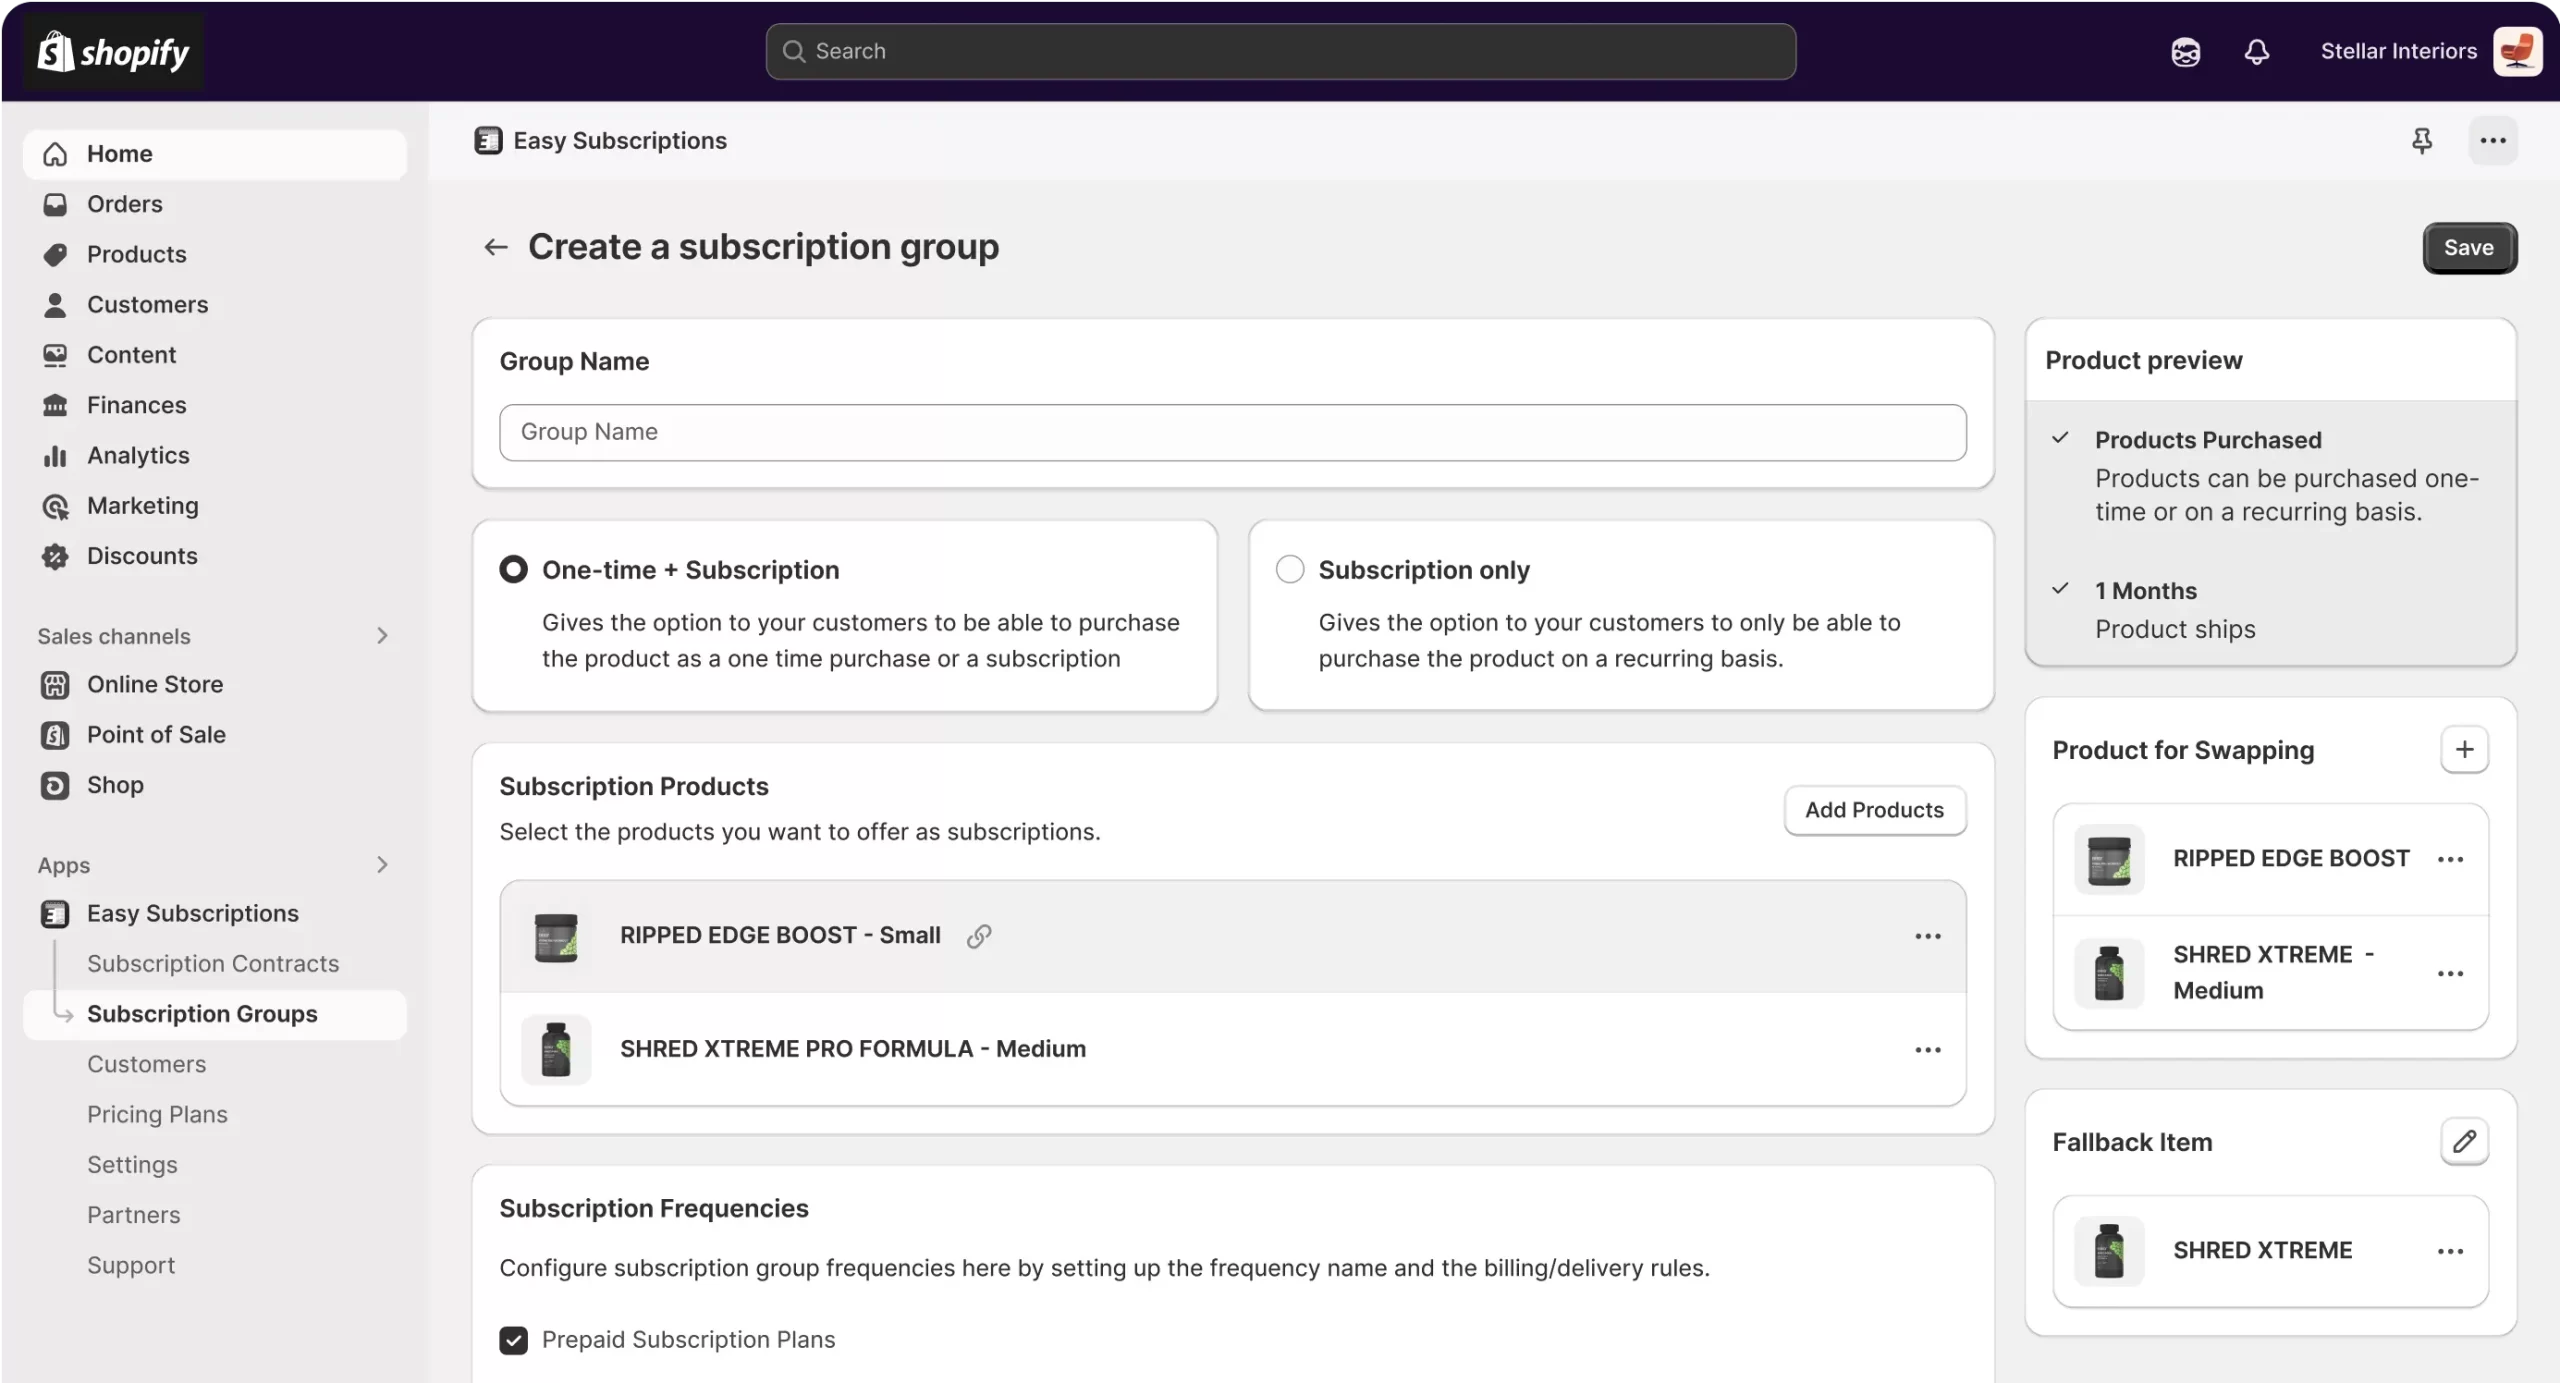Open options for SHRED XTREME PRO FORMULA - Medium row

click(x=1927, y=1049)
